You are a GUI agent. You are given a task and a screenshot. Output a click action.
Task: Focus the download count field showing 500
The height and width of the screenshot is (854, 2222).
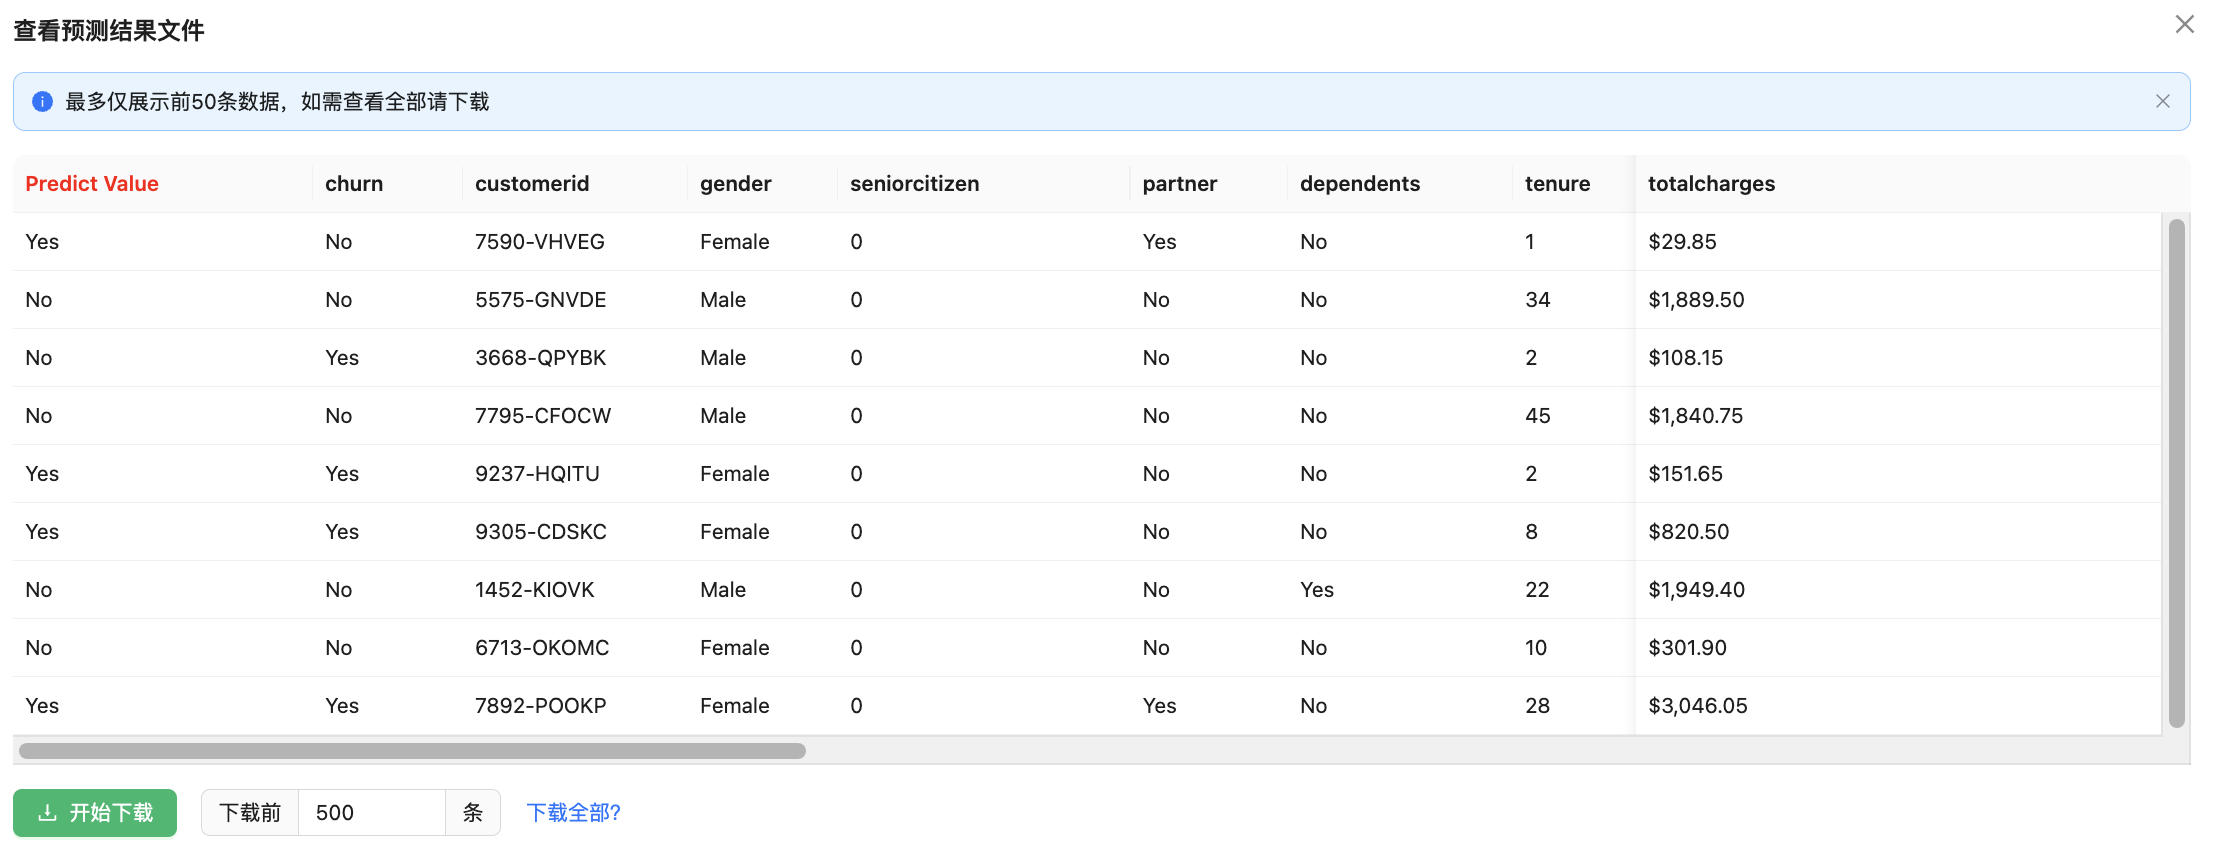(371, 812)
